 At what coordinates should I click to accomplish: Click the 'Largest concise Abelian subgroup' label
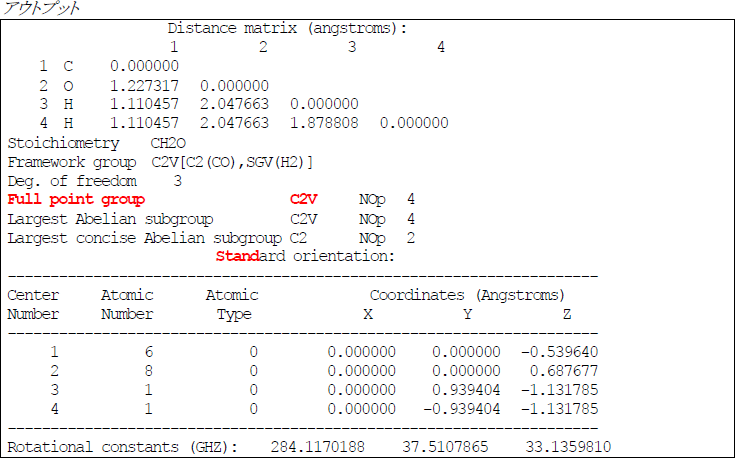(145, 238)
